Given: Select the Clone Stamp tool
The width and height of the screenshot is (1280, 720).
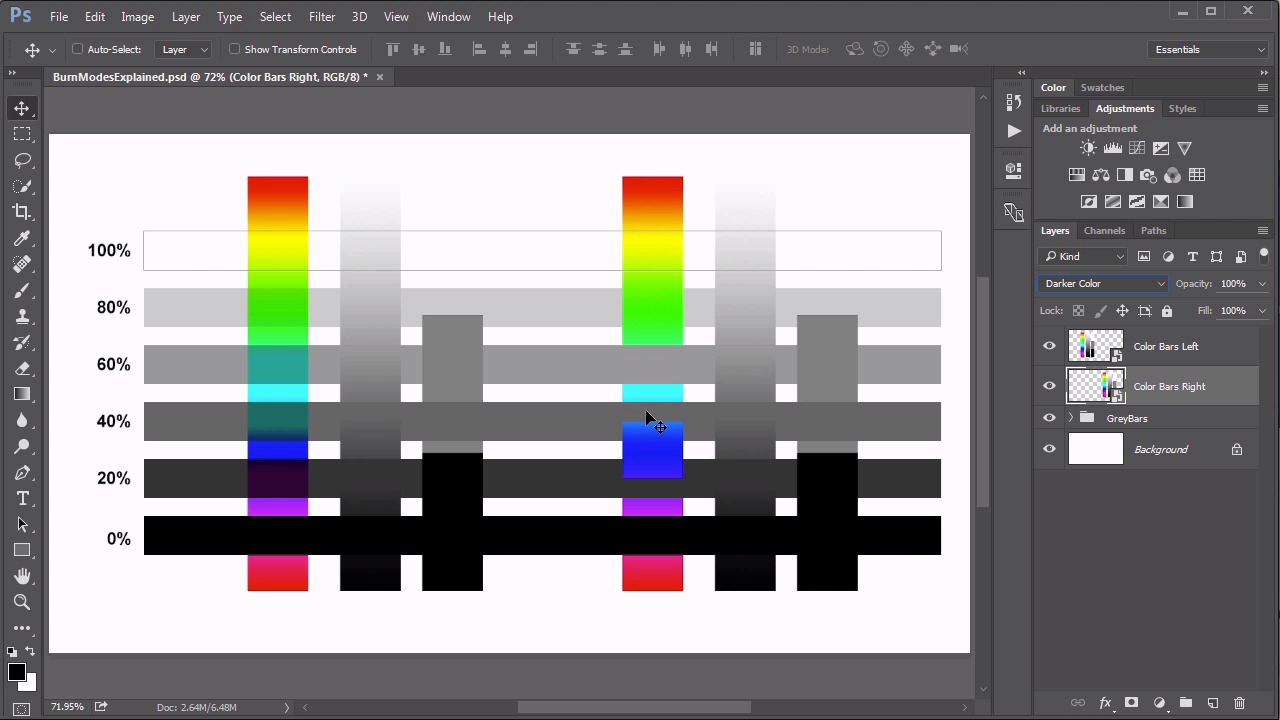Looking at the screenshot, I should (22, 316).
